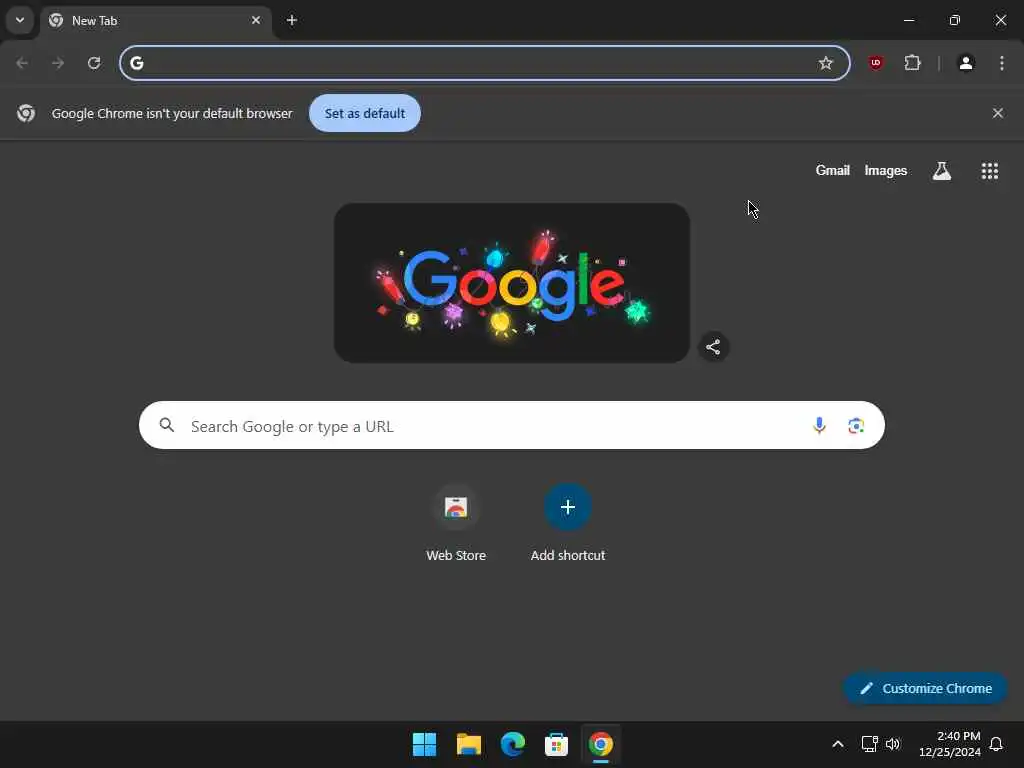This screenshot has height=768, width=1024.
Task: Start voice search with microphone
Action: coord(819,426)
